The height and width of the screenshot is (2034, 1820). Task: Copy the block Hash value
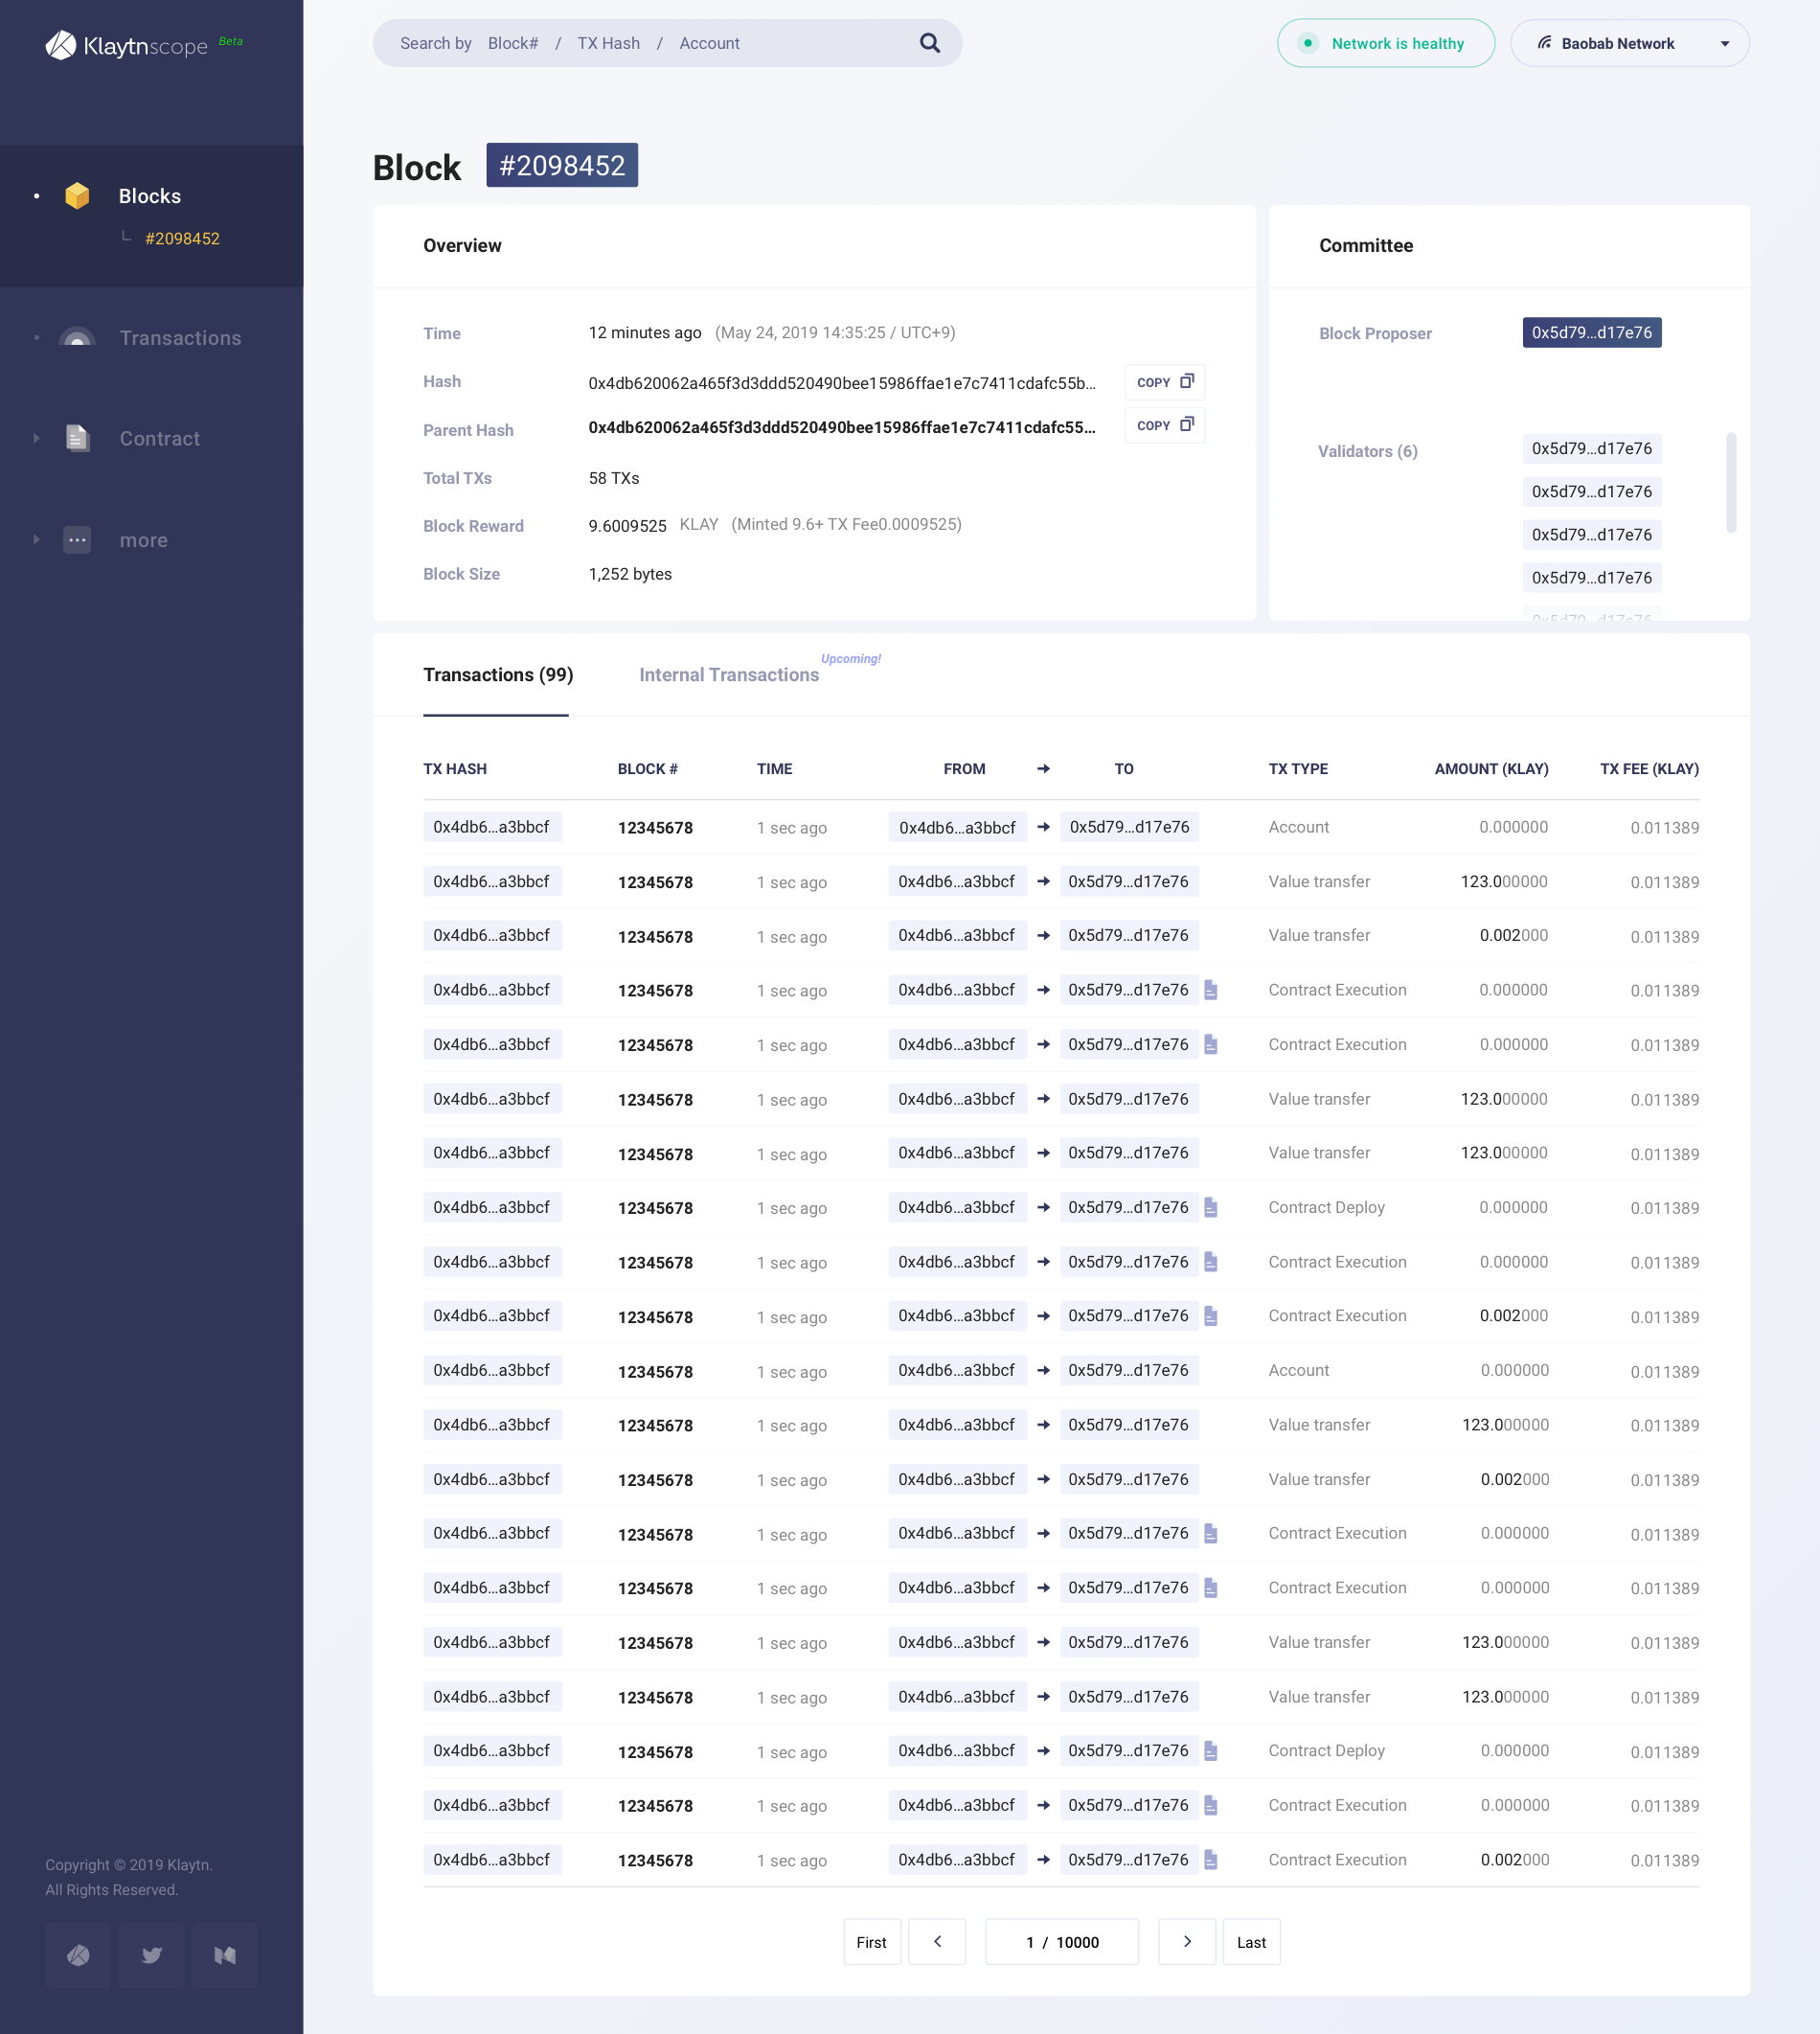click(1164, 382)
